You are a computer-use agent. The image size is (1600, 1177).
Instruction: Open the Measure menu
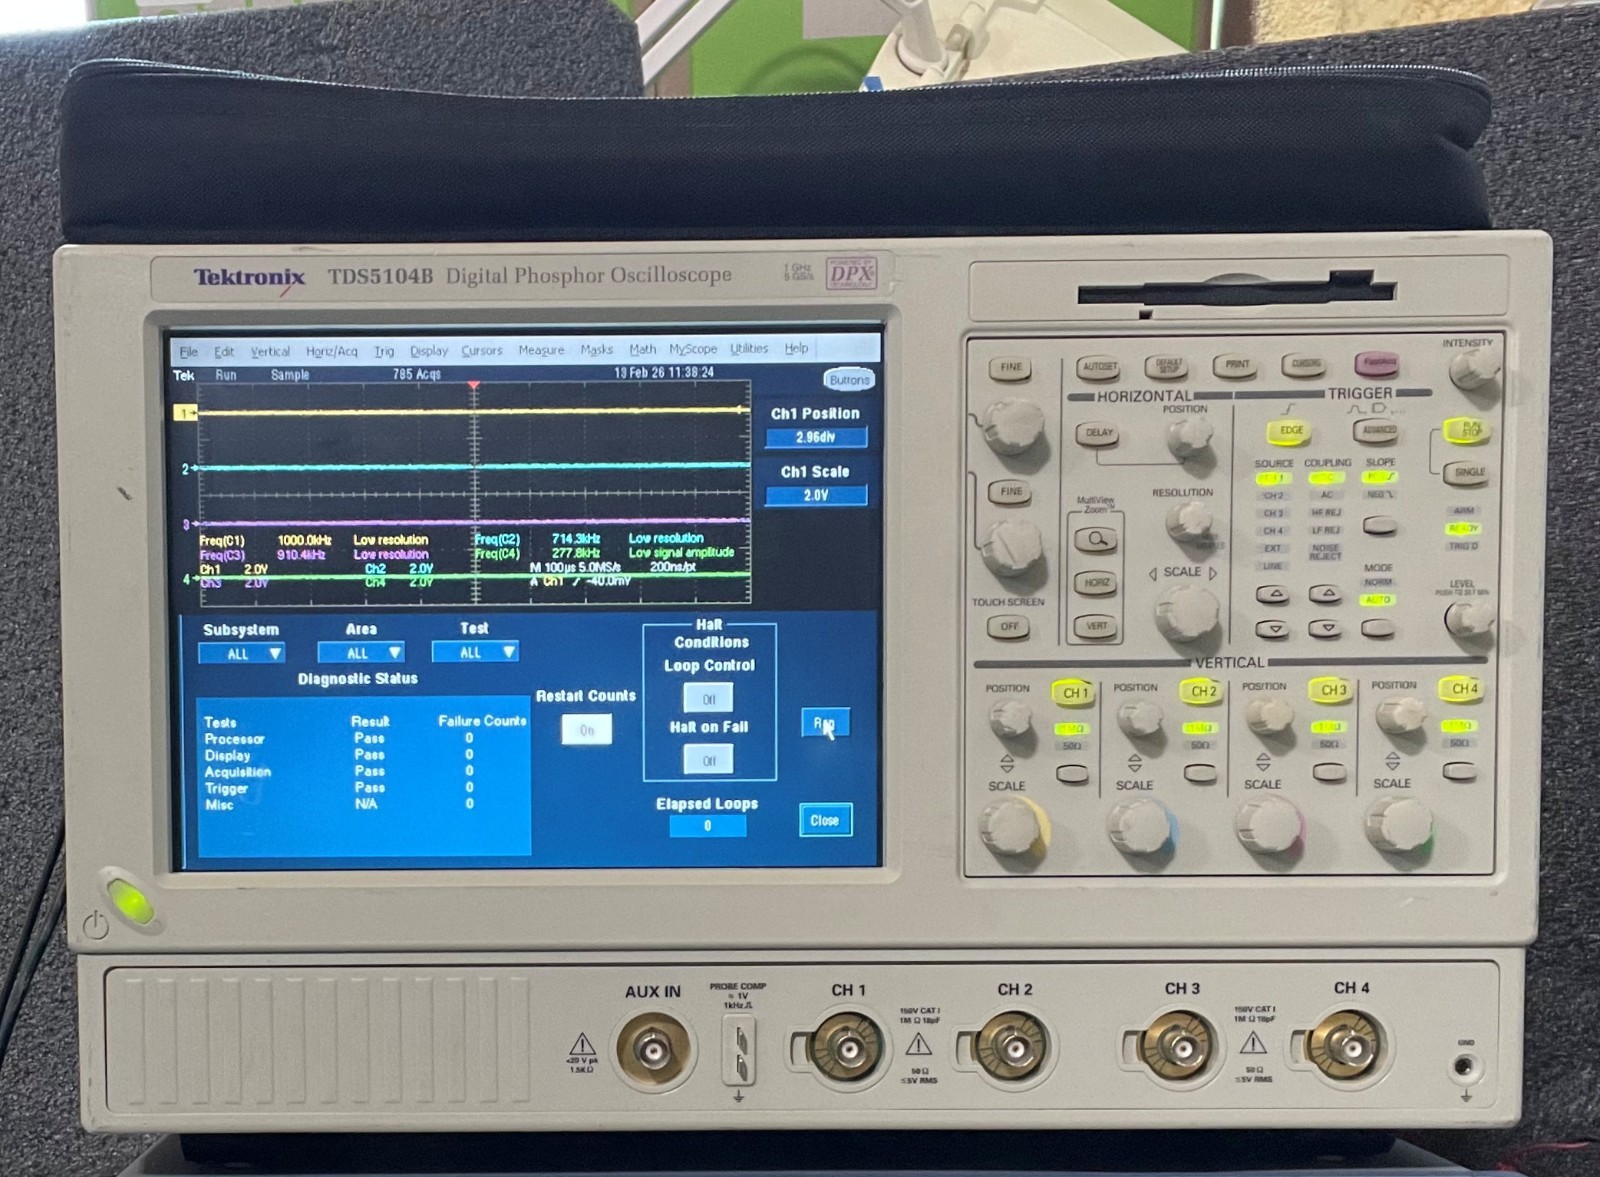pos(541,350)
